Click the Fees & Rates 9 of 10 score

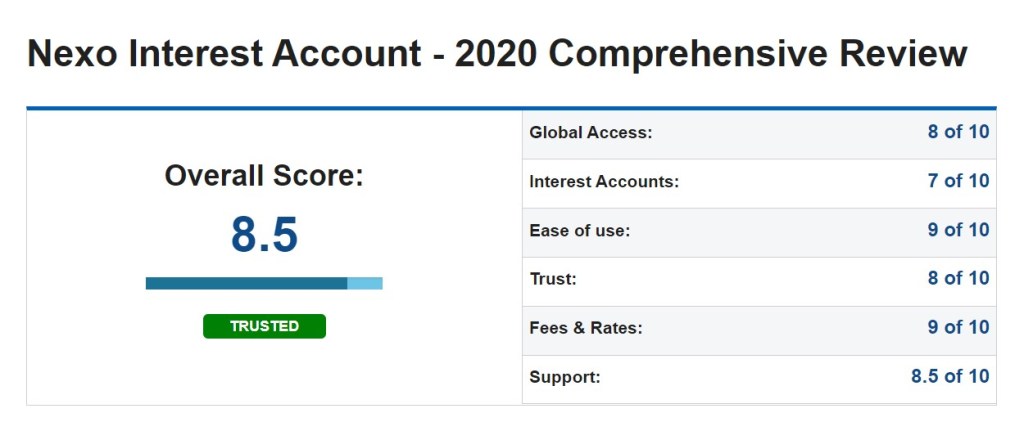[x=958, y=327]
